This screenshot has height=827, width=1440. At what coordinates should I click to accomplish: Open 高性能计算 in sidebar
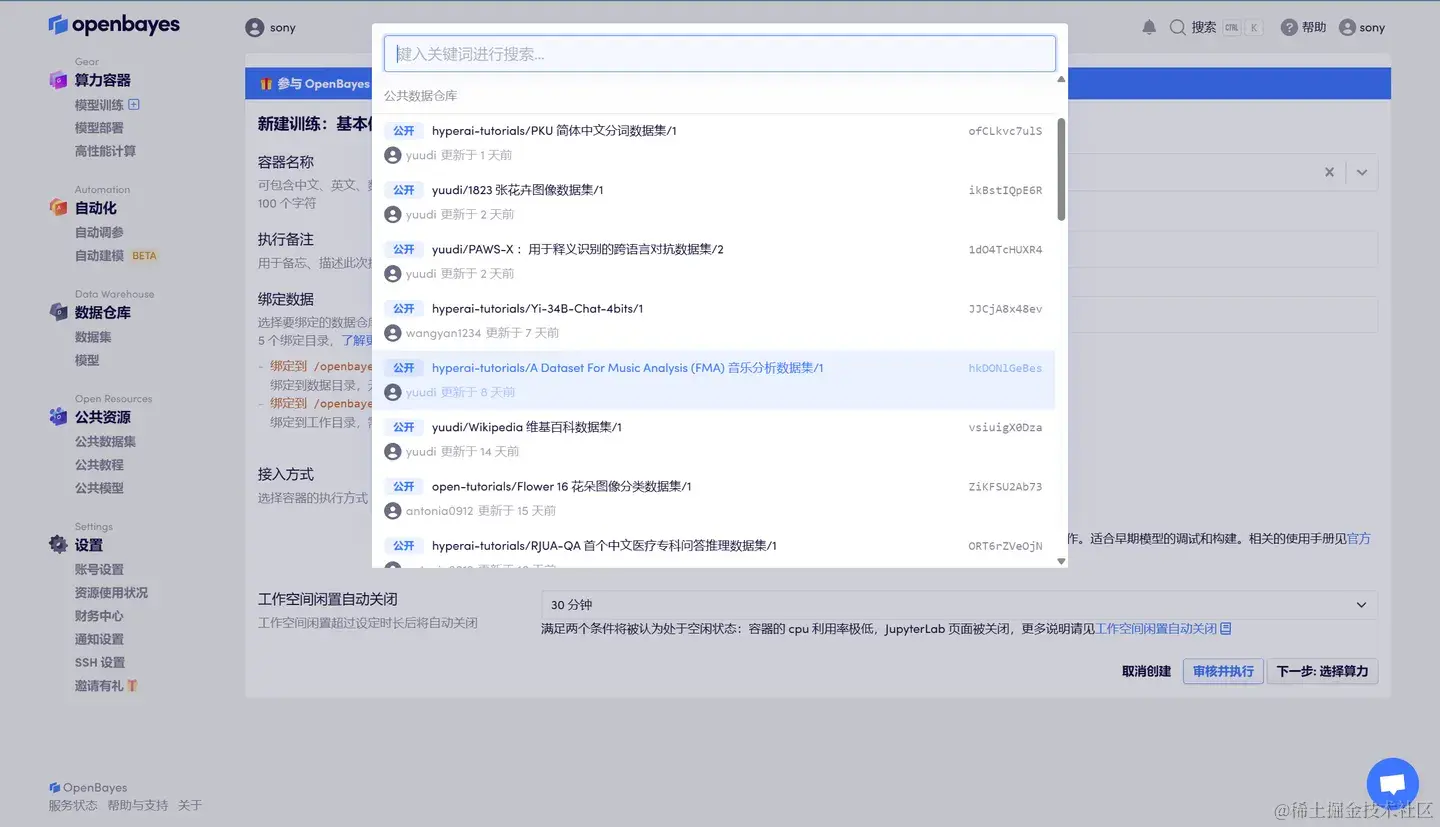105,151
